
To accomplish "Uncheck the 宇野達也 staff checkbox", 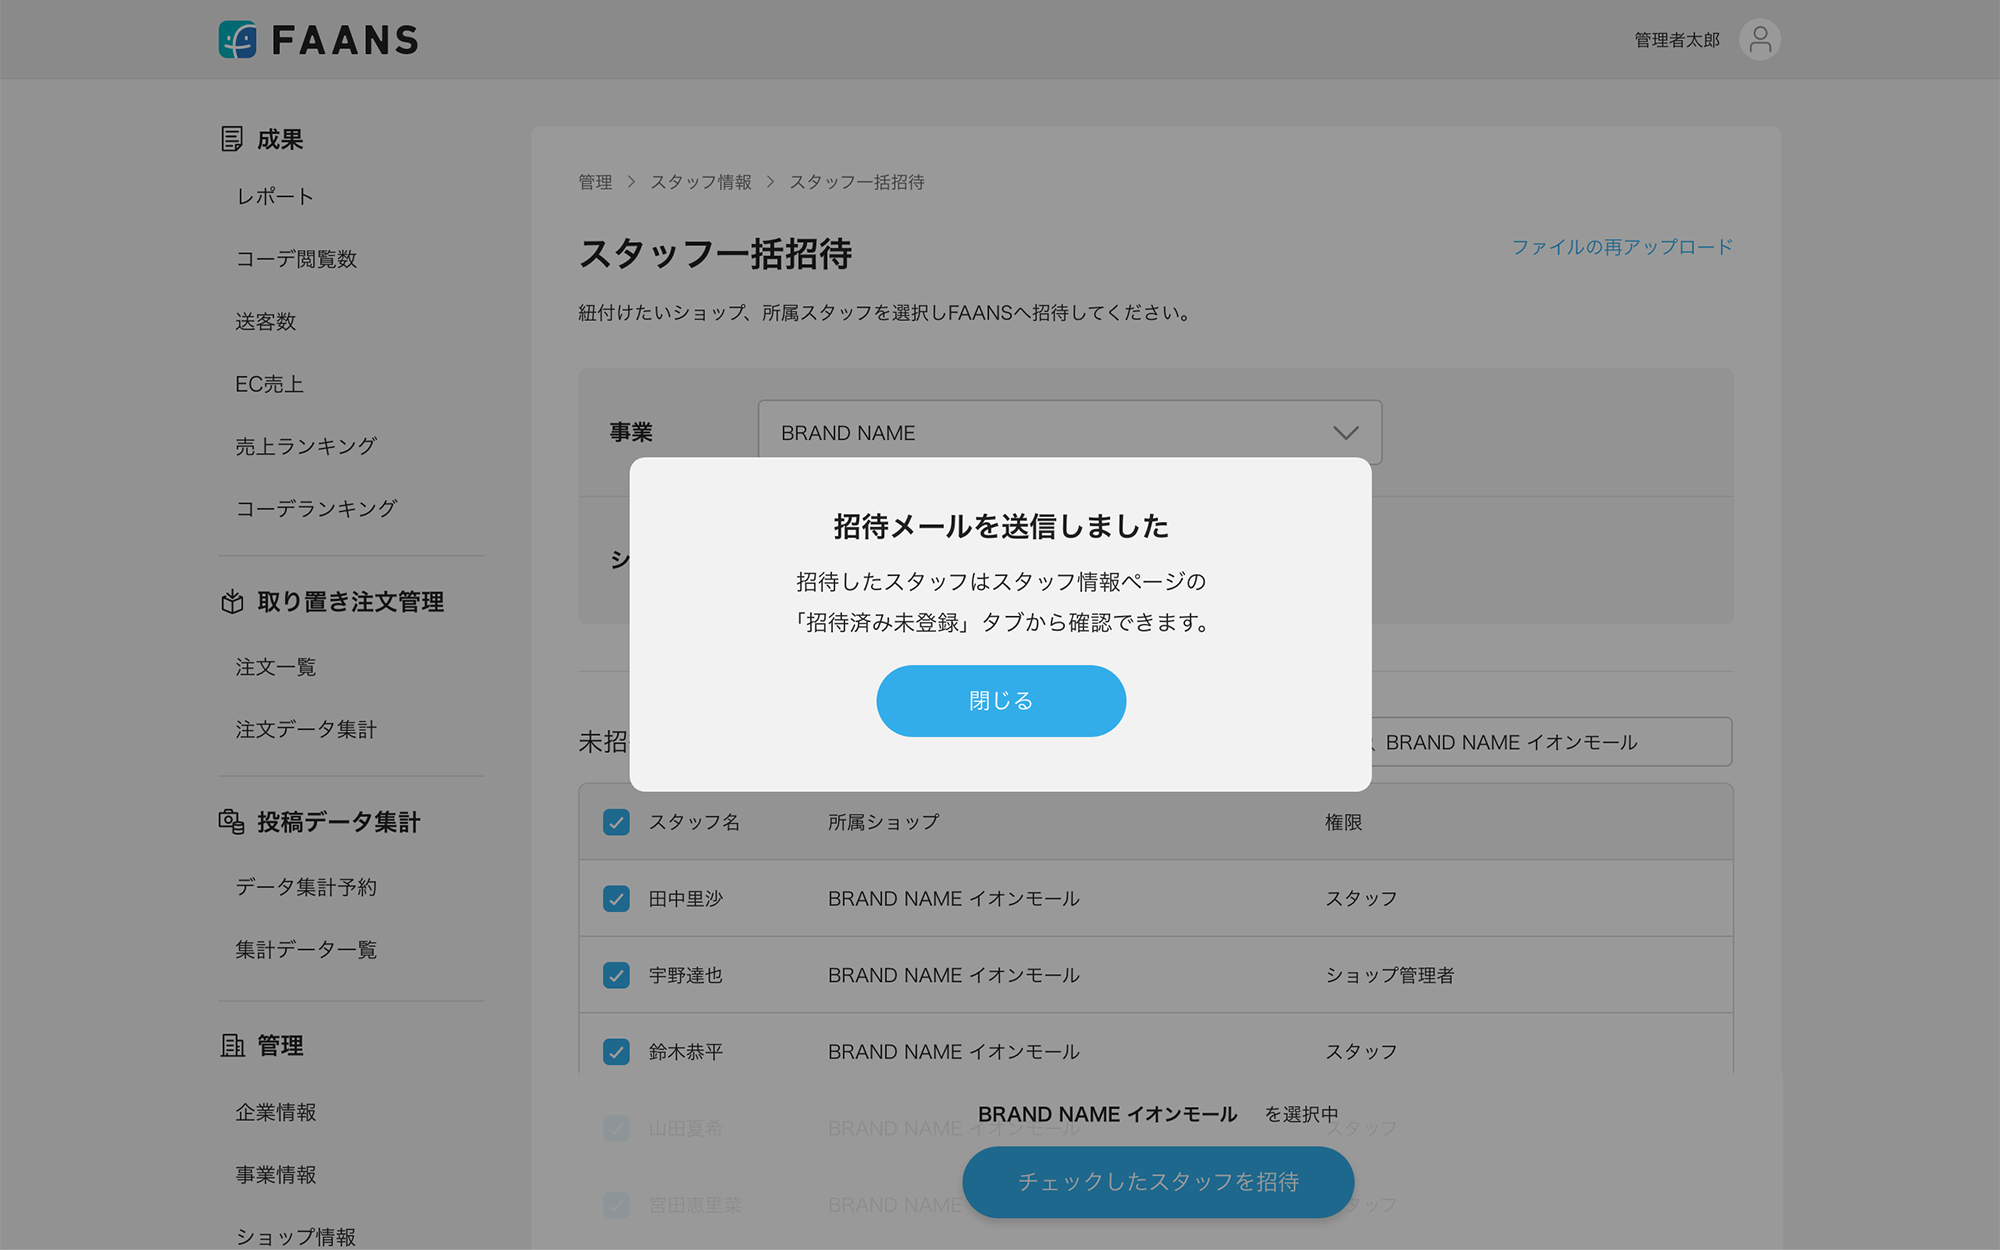I will pyautogui.click(x=616, y=975).
